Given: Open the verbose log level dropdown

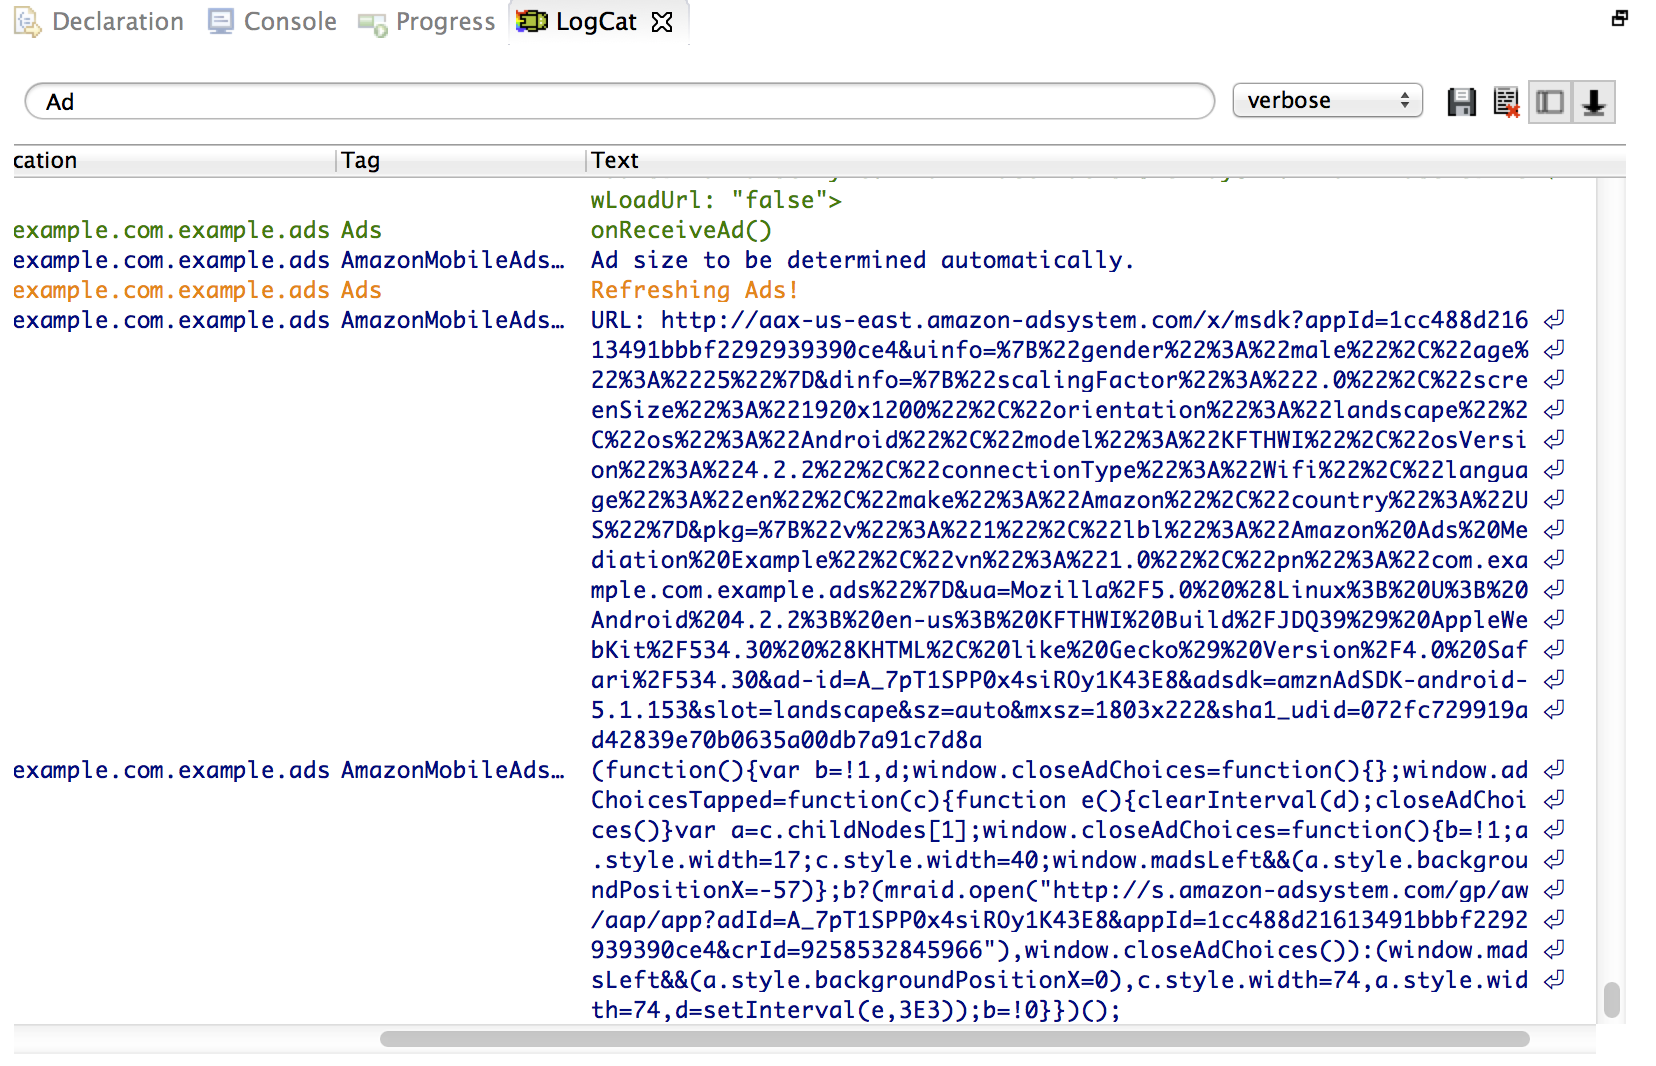Looking at the screenshot, I should [x=1327, y=101].
